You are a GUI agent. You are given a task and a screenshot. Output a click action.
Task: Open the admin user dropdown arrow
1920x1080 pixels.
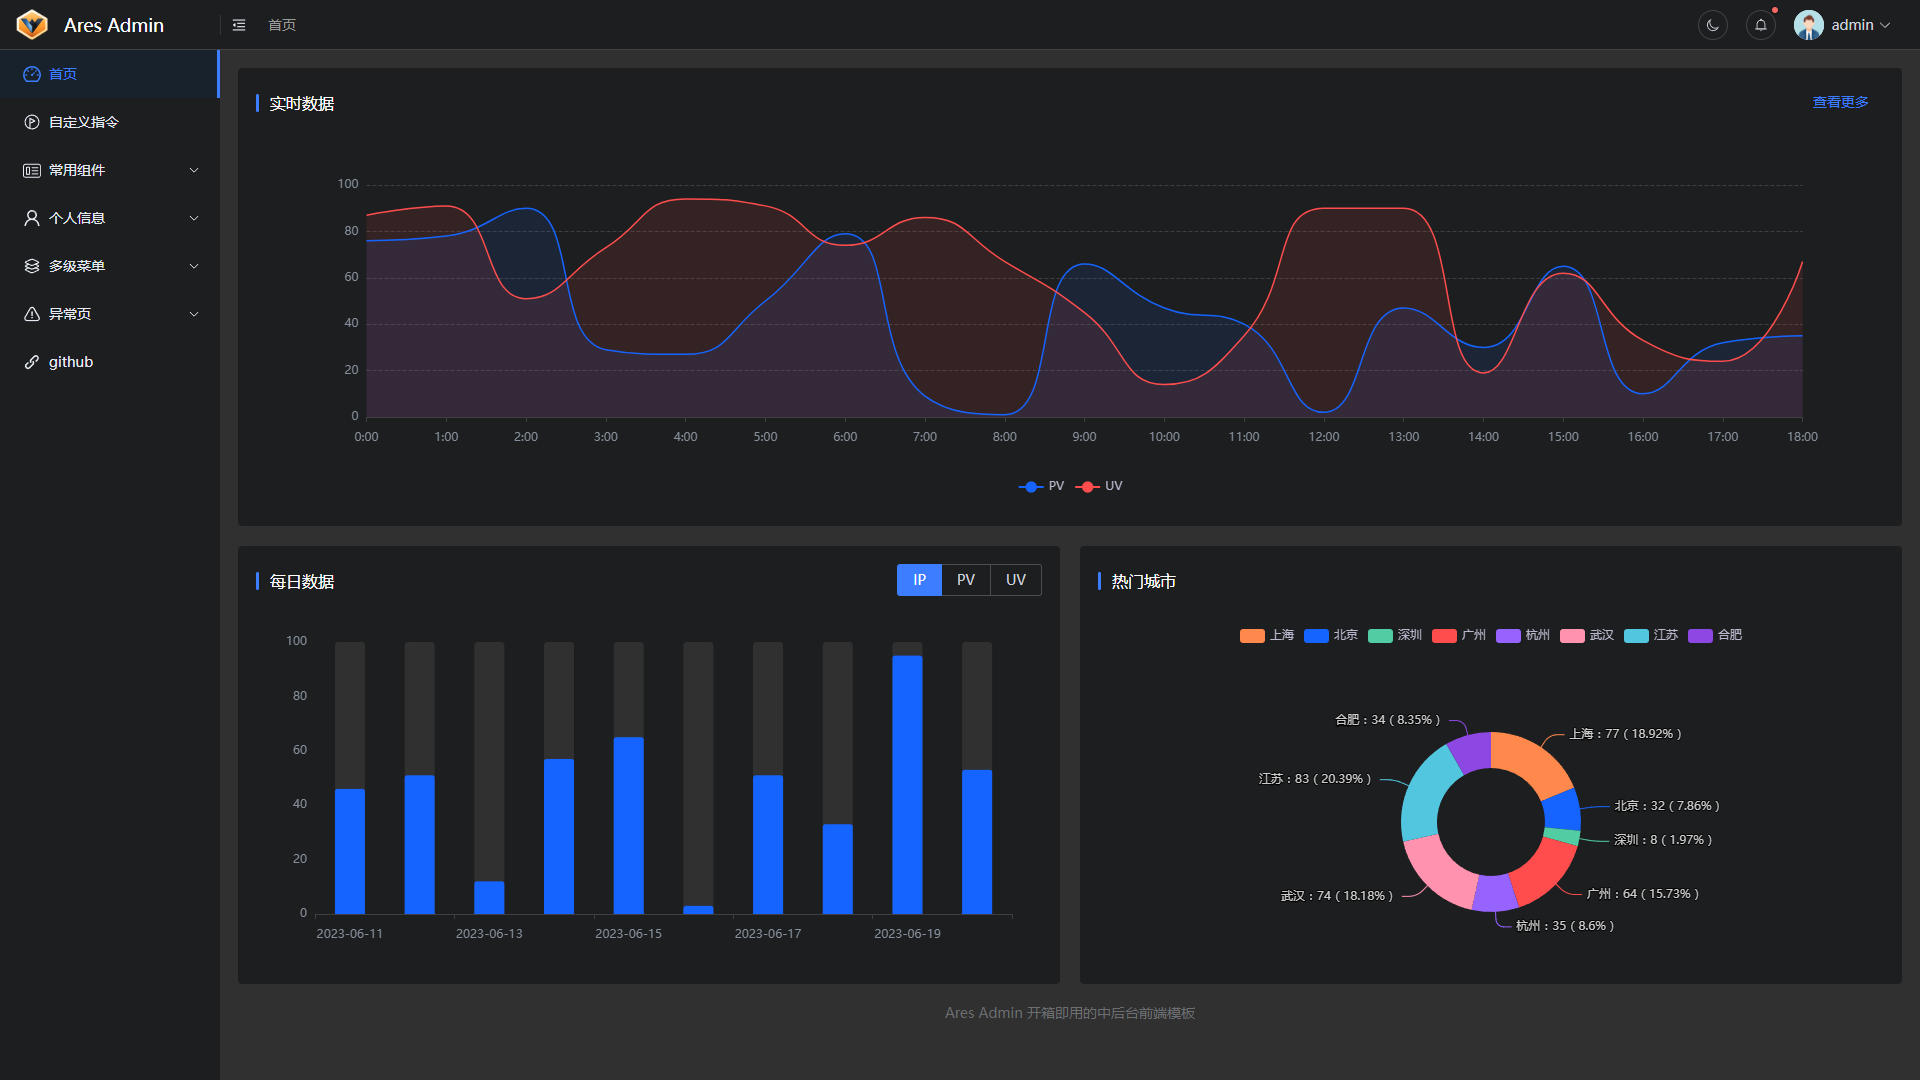(x=1885, y=25)
